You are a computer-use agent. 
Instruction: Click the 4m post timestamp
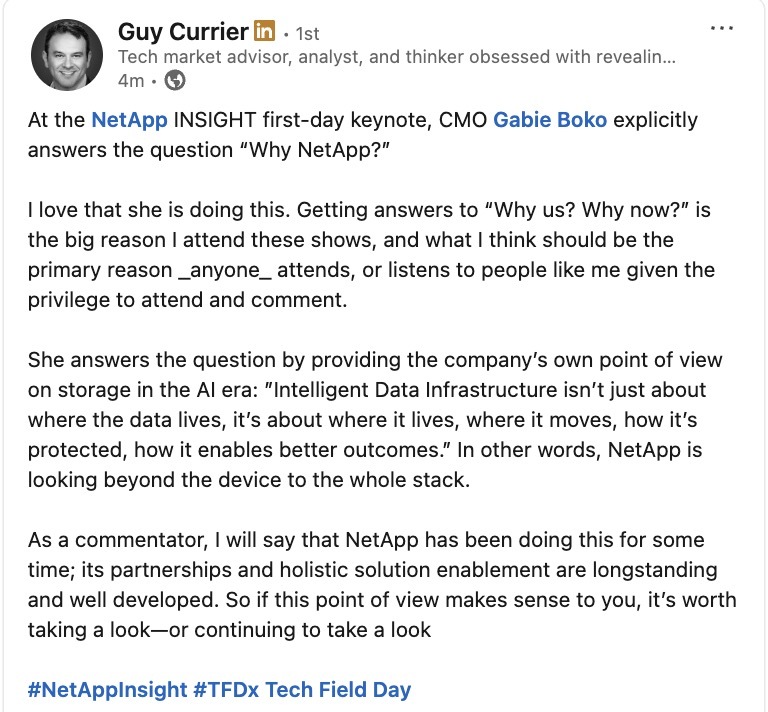(x=130, y=79)
